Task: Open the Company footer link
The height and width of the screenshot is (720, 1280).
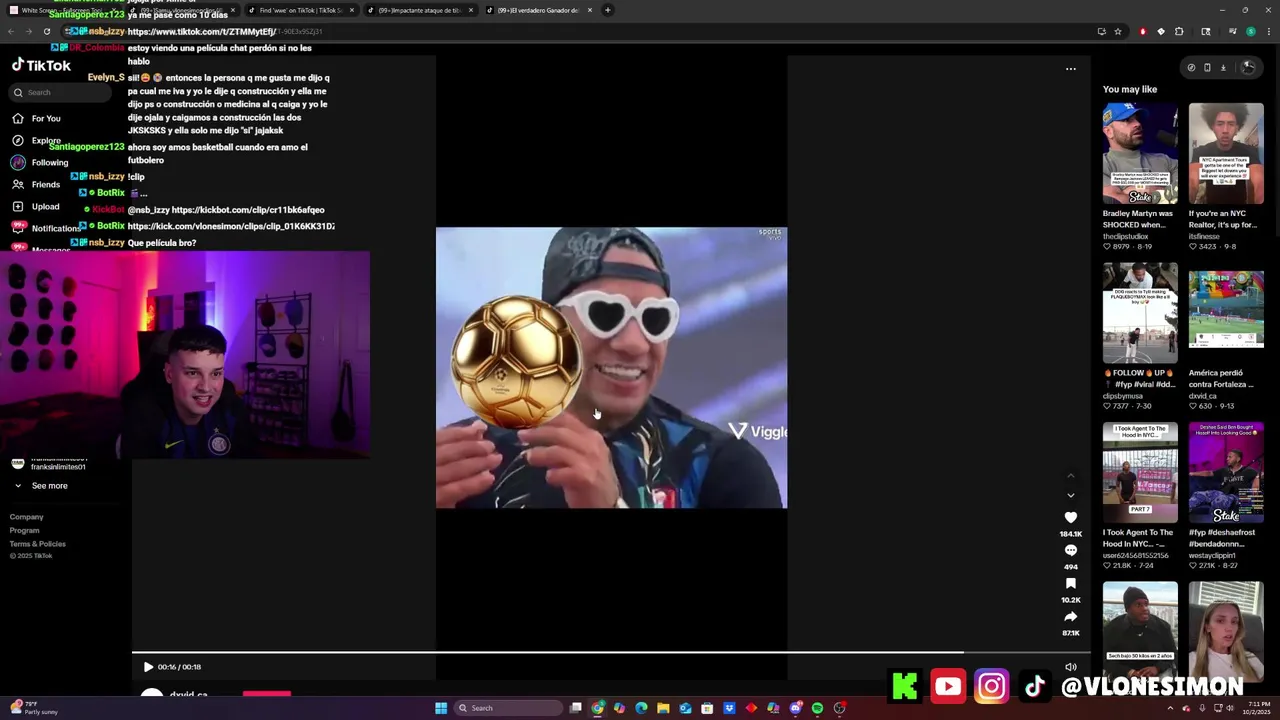Action: click(27, 517)
